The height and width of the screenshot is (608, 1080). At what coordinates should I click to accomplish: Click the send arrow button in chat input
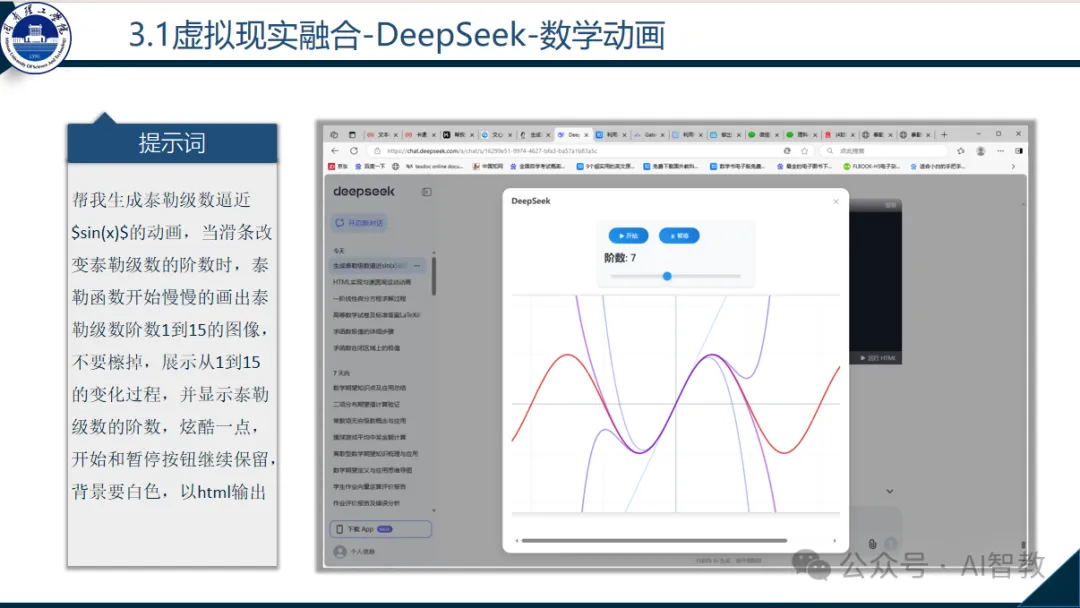[x=891, y=544]
